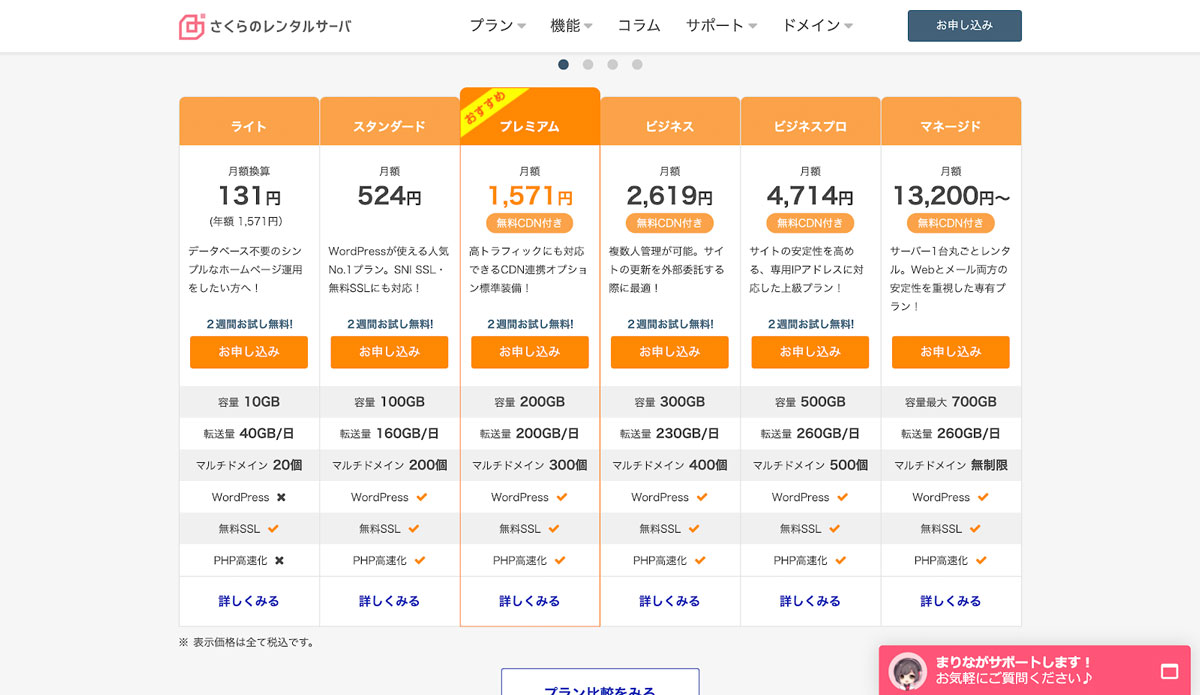Select the ライト plan header
The height and width of the screenshot is (695, 1200).
pos(249,121)
